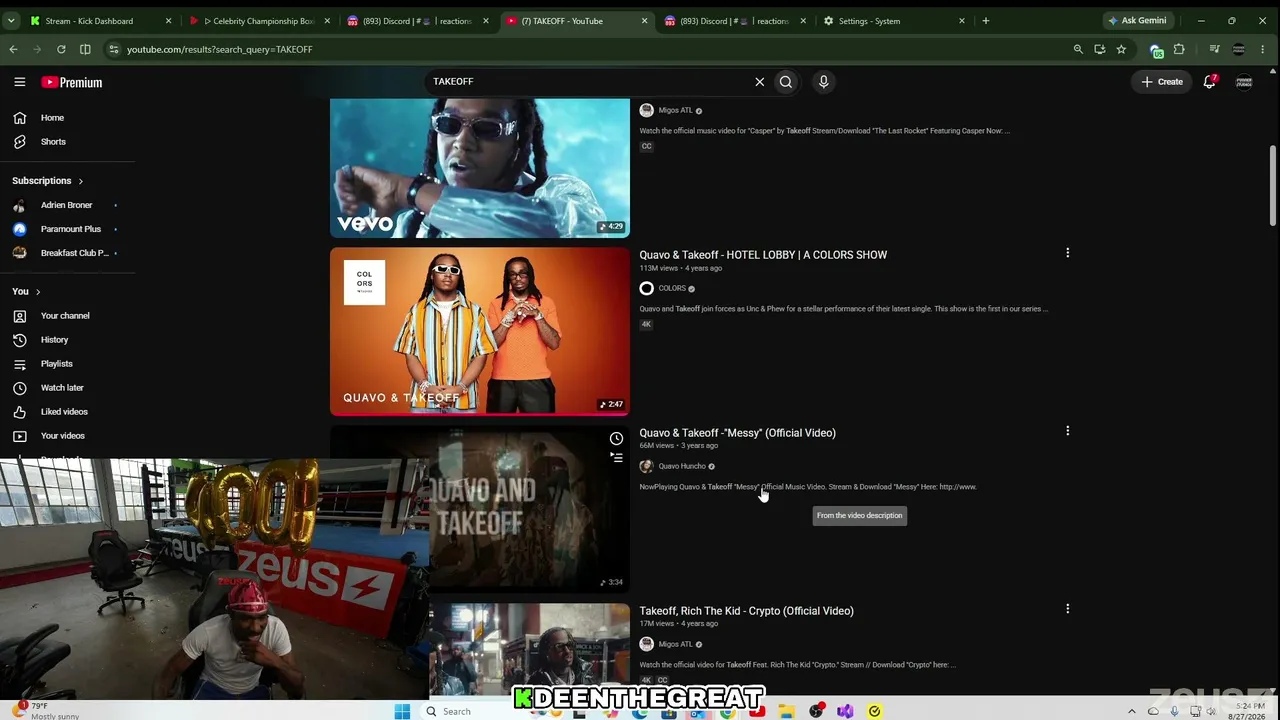Open Migos ATL channel of Casper video
The image size is (1280, 720).
675,110
